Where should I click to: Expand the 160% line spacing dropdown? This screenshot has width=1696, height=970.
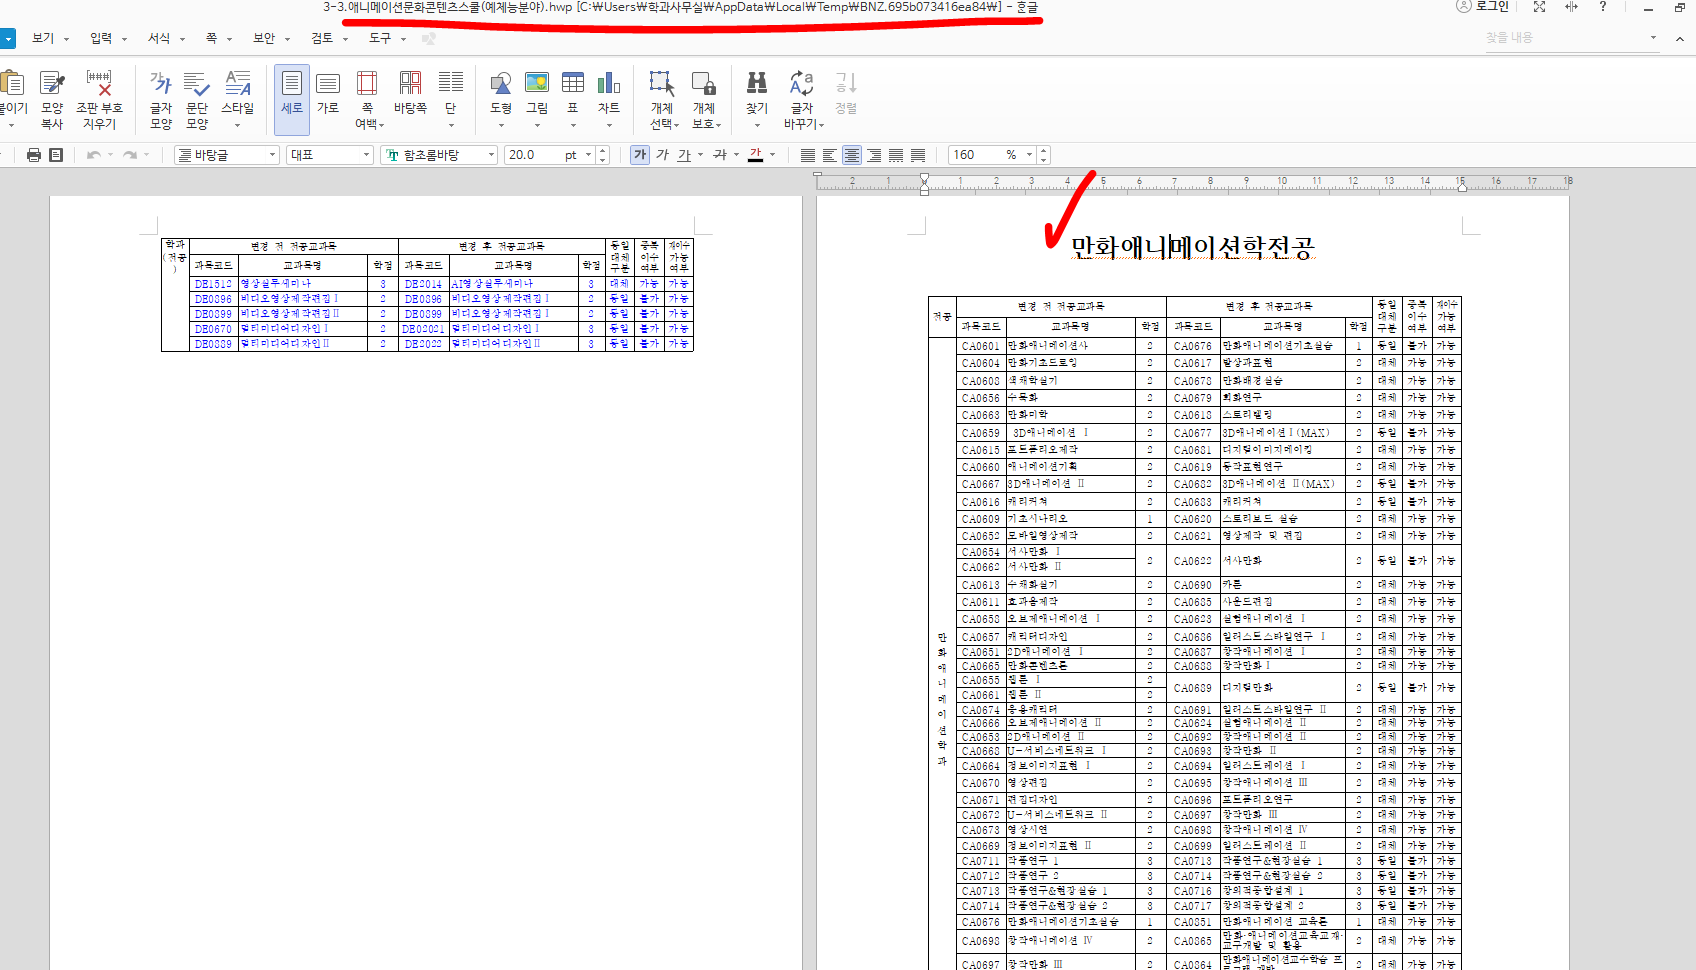[x=1029, y=155]
